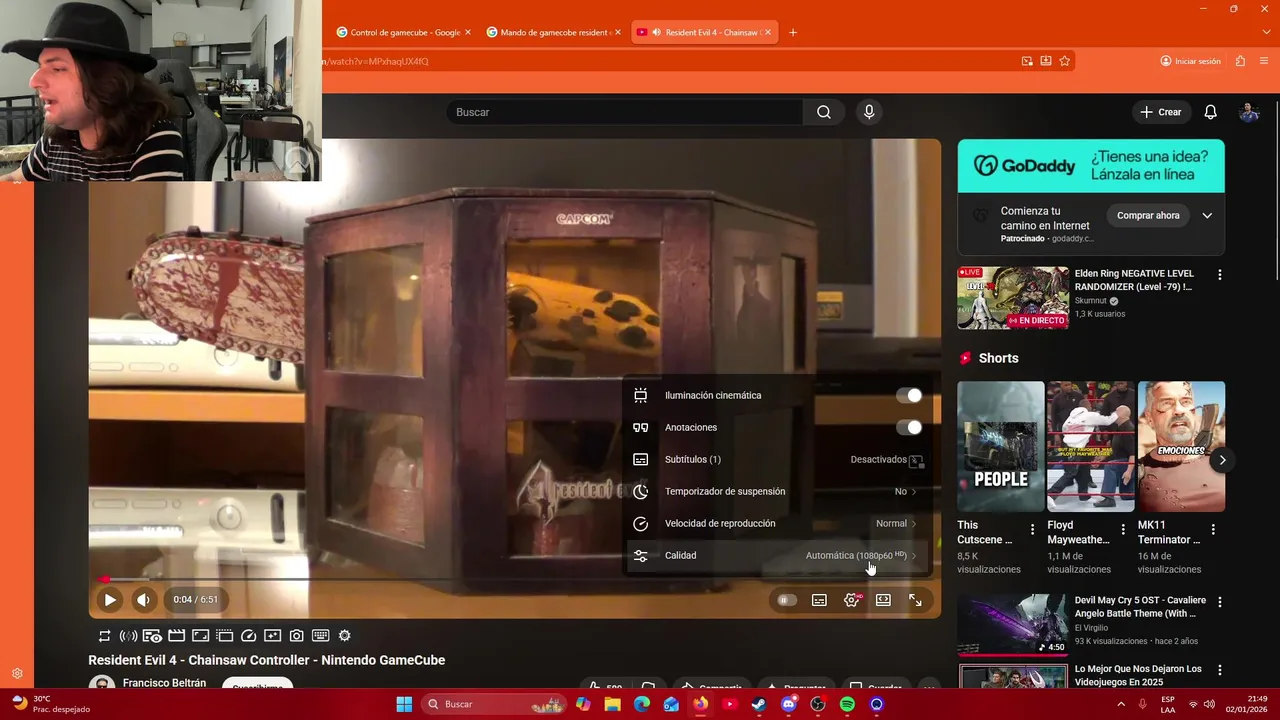Mute the video with the speaker icon

point(143,600)
